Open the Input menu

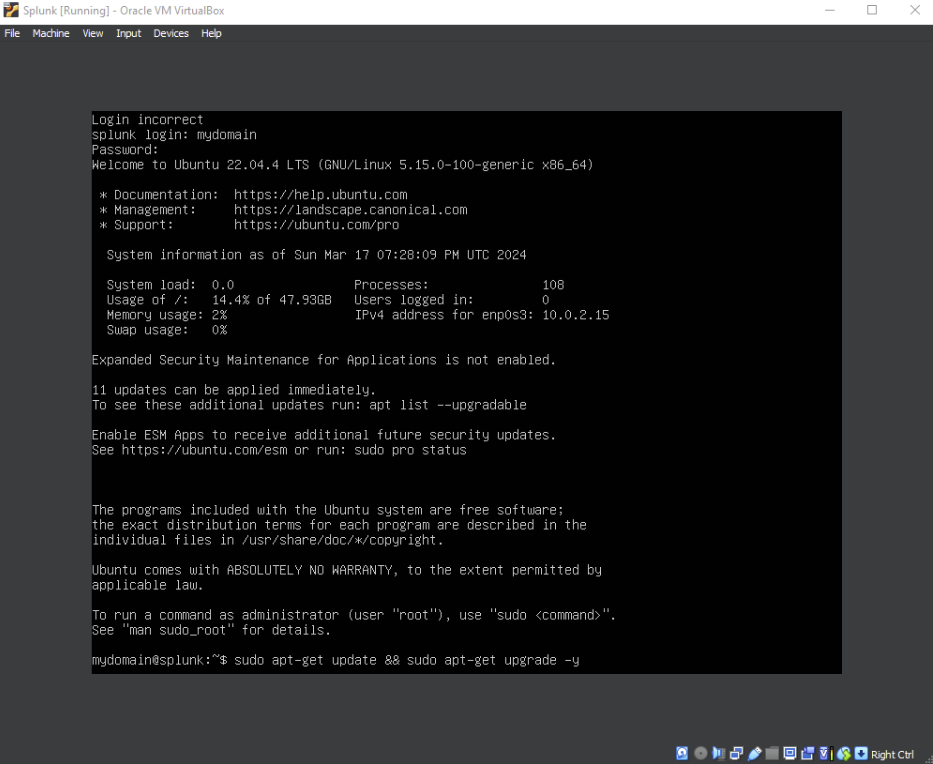click(128, 33)
